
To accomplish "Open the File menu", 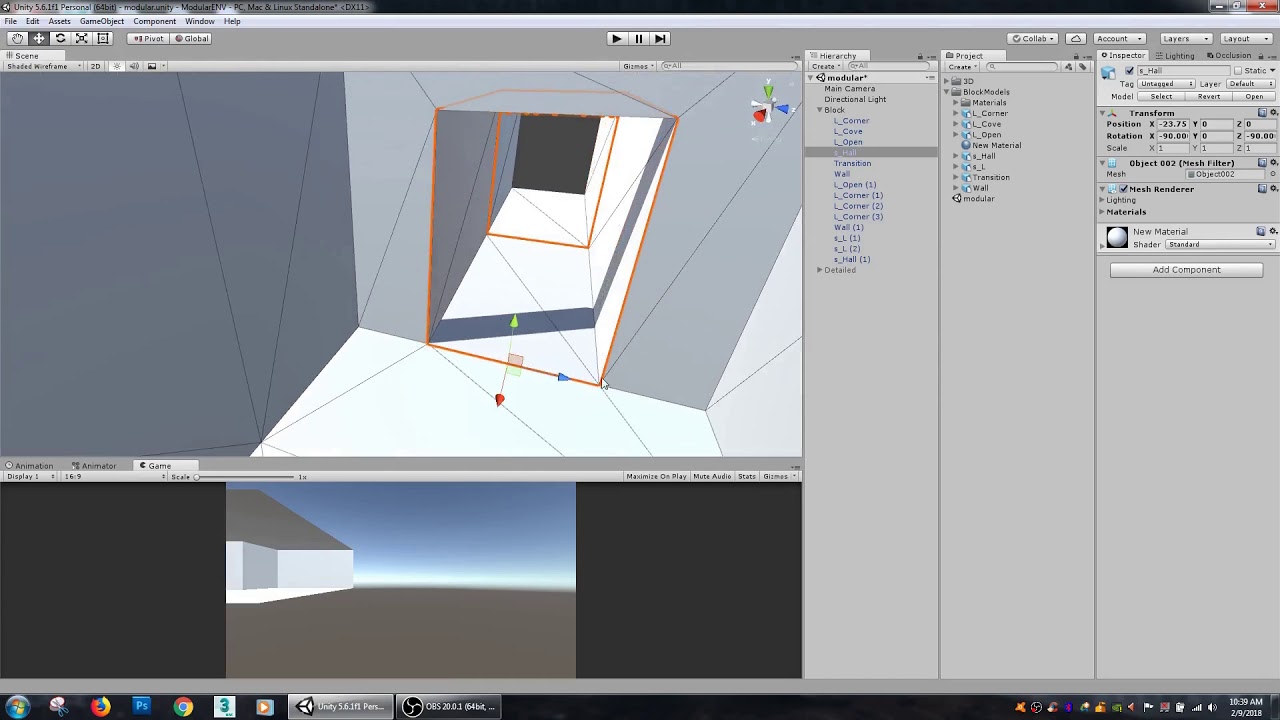I will click(10, 21).
